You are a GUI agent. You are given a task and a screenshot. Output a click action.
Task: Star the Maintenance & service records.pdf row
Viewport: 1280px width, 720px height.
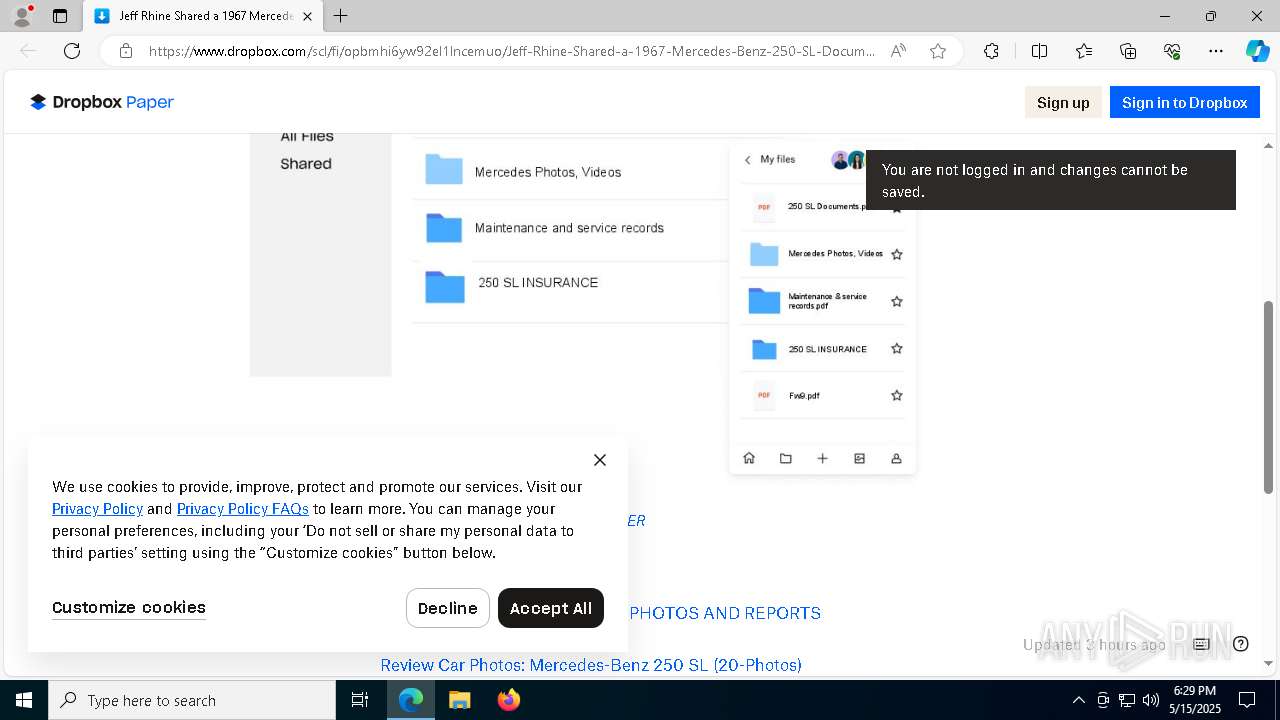click(897, 301)
